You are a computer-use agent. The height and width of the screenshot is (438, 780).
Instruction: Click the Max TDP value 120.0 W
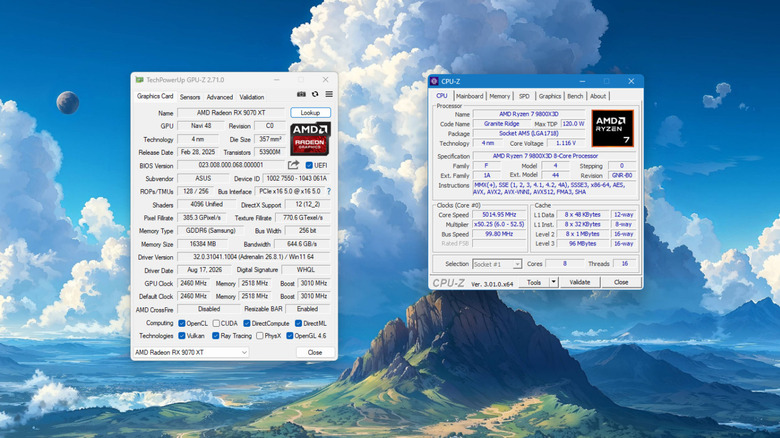click(573, 124)
